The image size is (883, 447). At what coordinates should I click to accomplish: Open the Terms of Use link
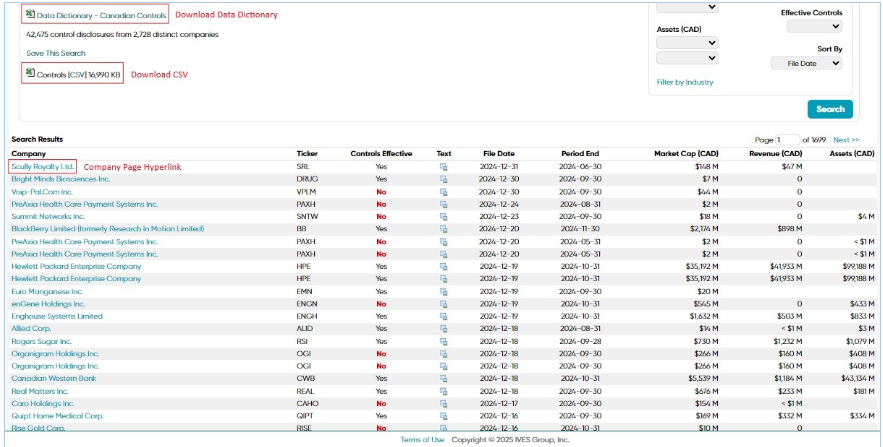[x=422, y=440]
